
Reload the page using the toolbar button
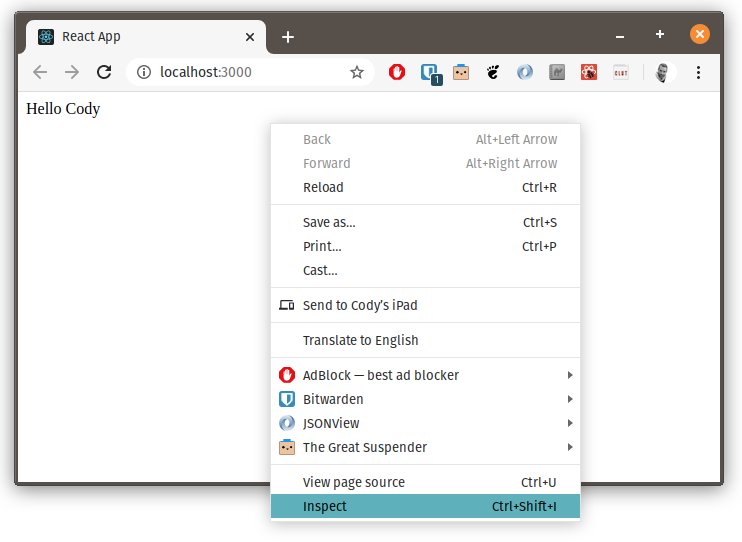(x=103, y=72)
